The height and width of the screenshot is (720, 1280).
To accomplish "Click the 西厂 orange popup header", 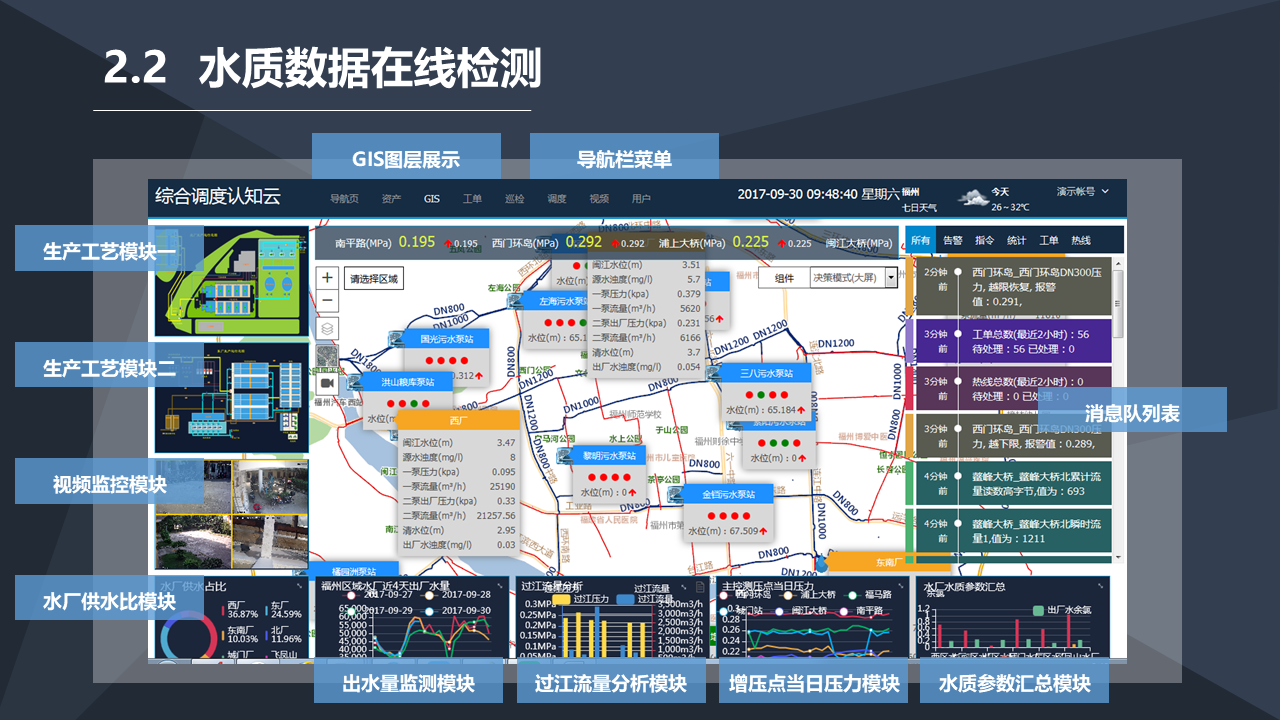I will click(x=459, y=421).
